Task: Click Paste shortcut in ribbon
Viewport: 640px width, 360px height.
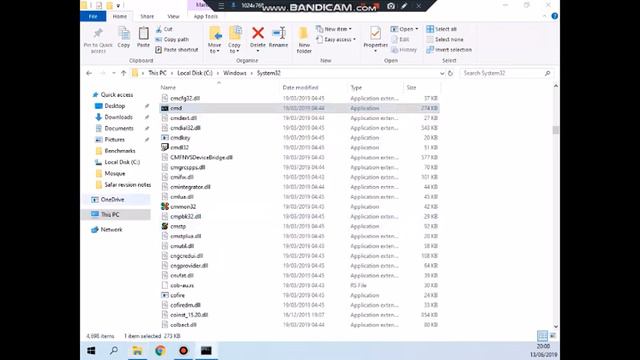Action: 177,49
